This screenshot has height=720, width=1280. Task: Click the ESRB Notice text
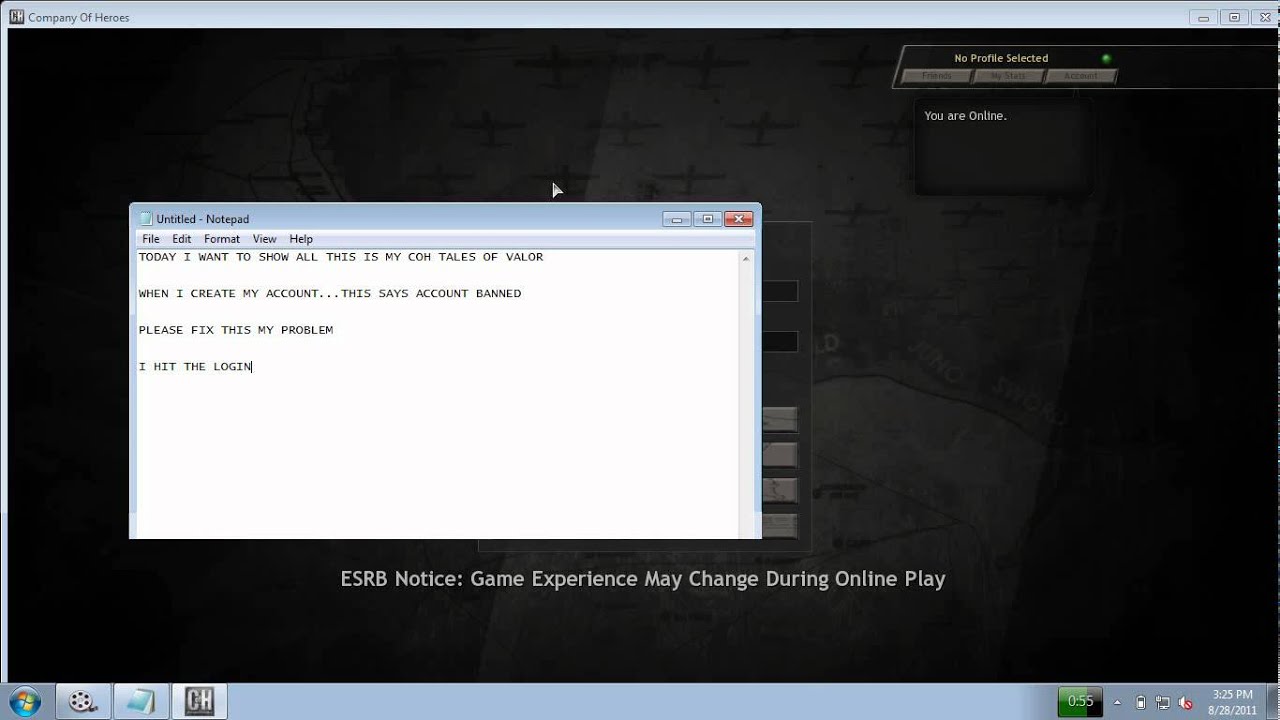(642, 579)
